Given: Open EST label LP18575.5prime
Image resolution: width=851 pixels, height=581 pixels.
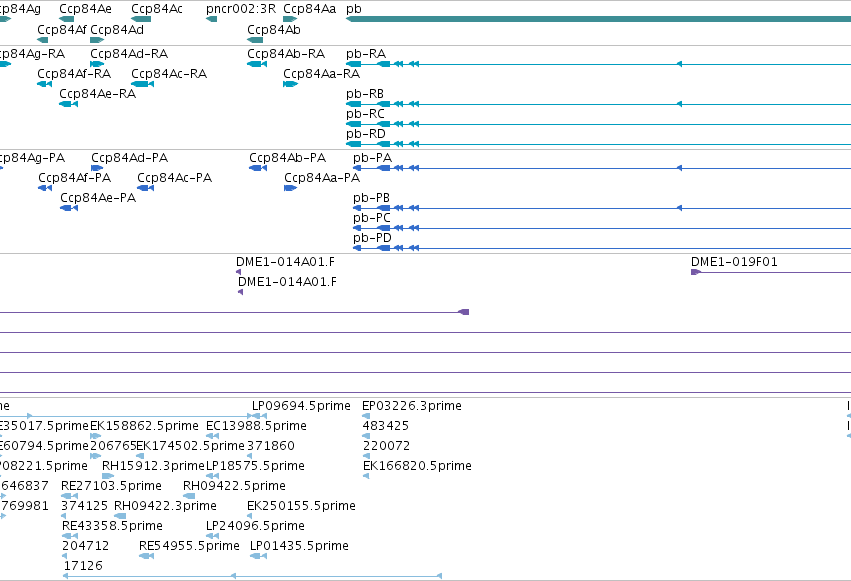Looking at the screenshot, I should pyautogui.click(x=255, y=466).
